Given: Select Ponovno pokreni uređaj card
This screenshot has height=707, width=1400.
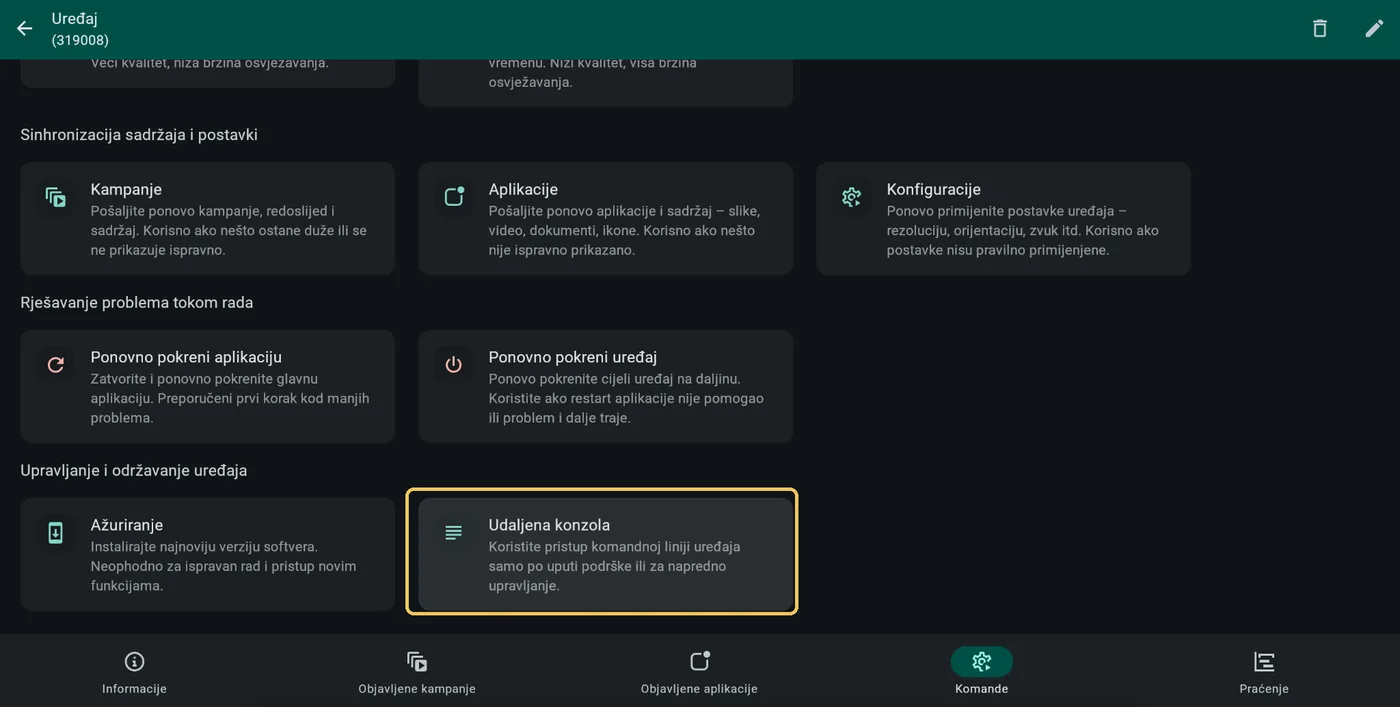Looking at the screenshot, I should [606, 386].
